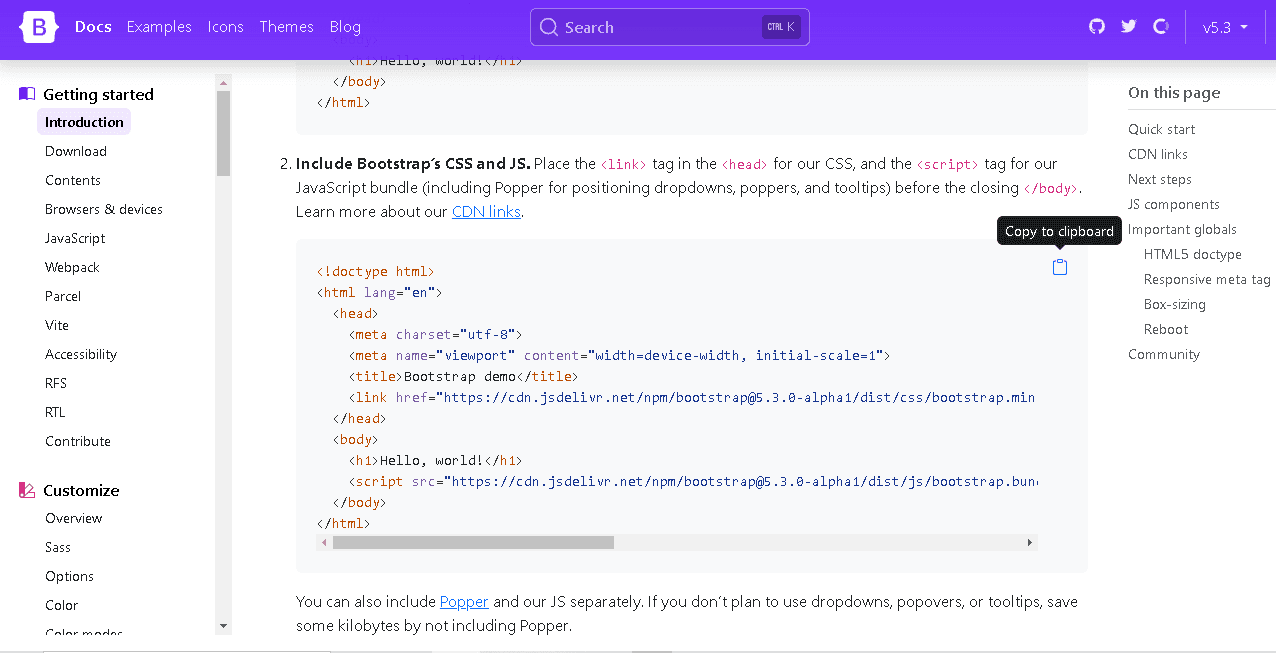Jump to Next steps section

[x=1160, y=179]
